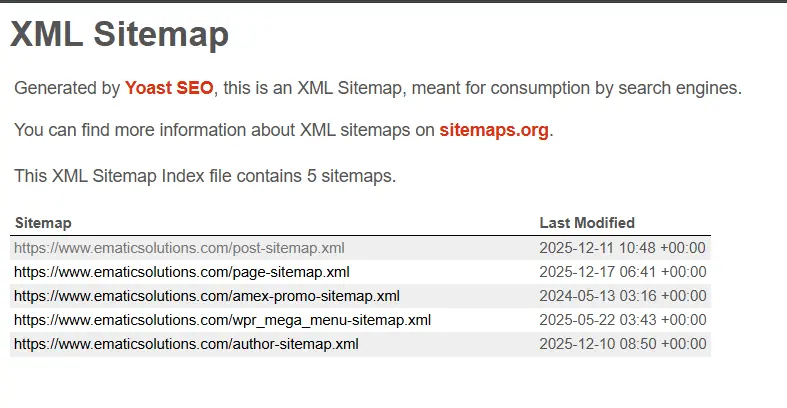Click the XML Sitemap page heading
The height and width of the screenshot is (408, 787).
tap(120, 35)
